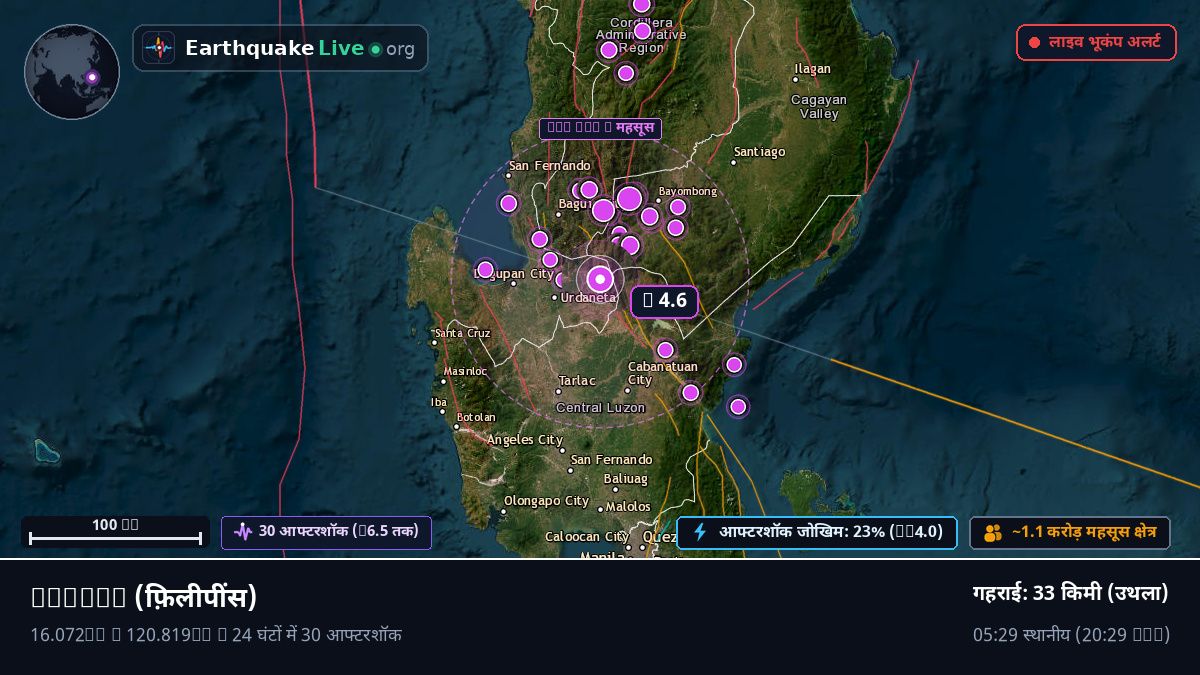Select the southernmost aftershock marker on the east coast

point(738,406)
